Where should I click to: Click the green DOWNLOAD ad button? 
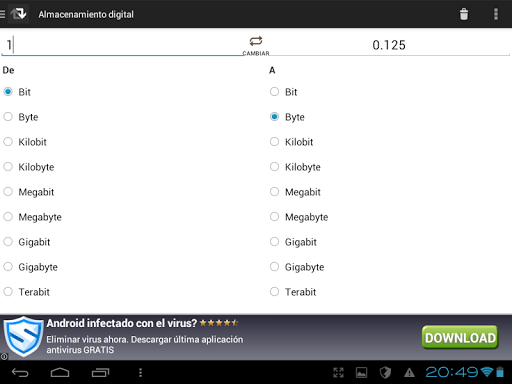460,337
